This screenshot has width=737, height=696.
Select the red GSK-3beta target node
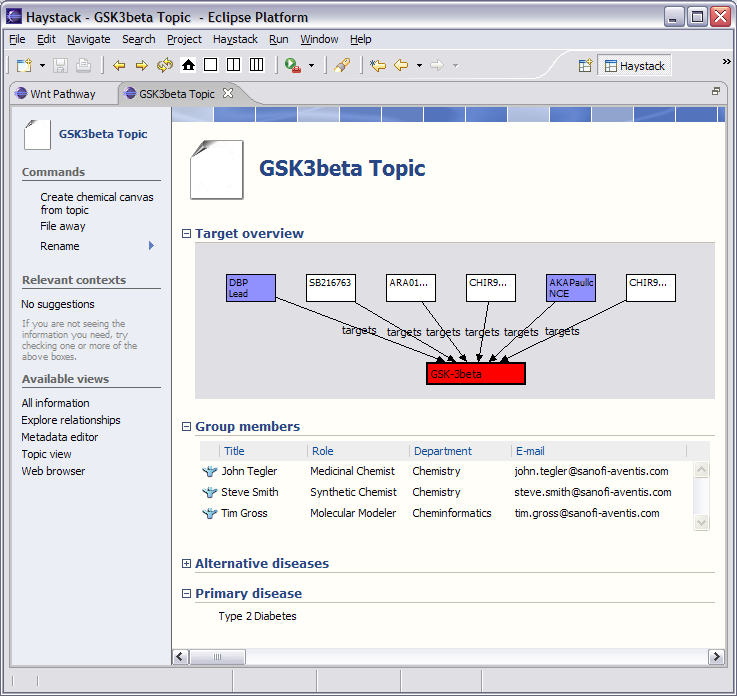(475, 373)
